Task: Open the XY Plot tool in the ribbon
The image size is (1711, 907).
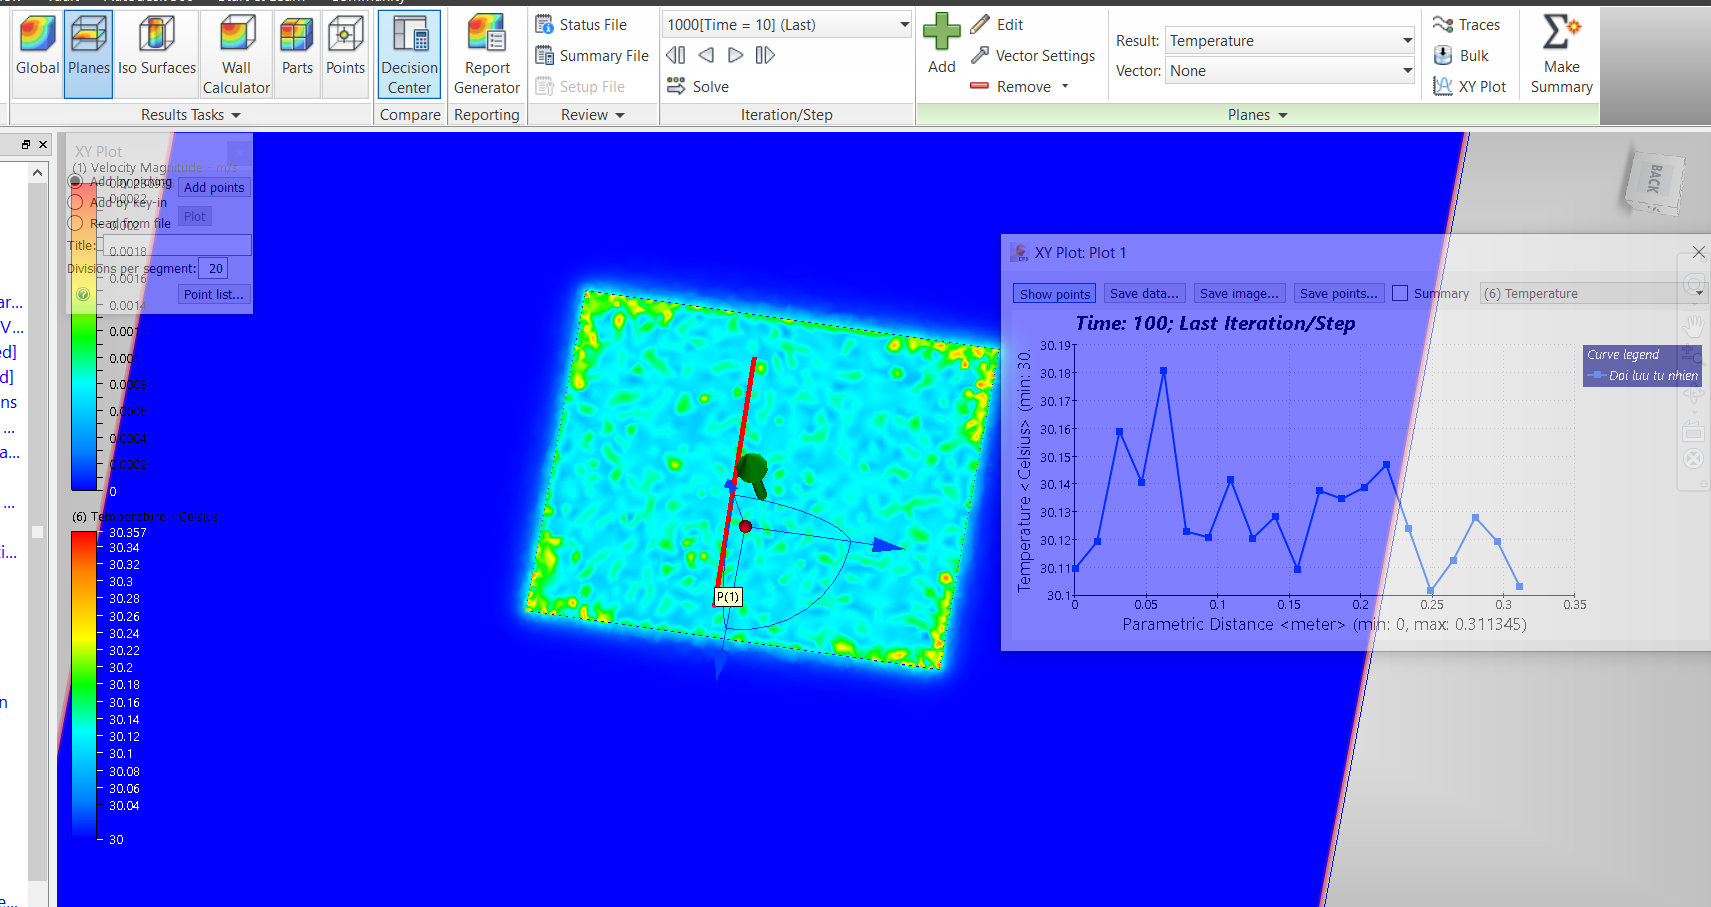Action: pos(1470,87)
